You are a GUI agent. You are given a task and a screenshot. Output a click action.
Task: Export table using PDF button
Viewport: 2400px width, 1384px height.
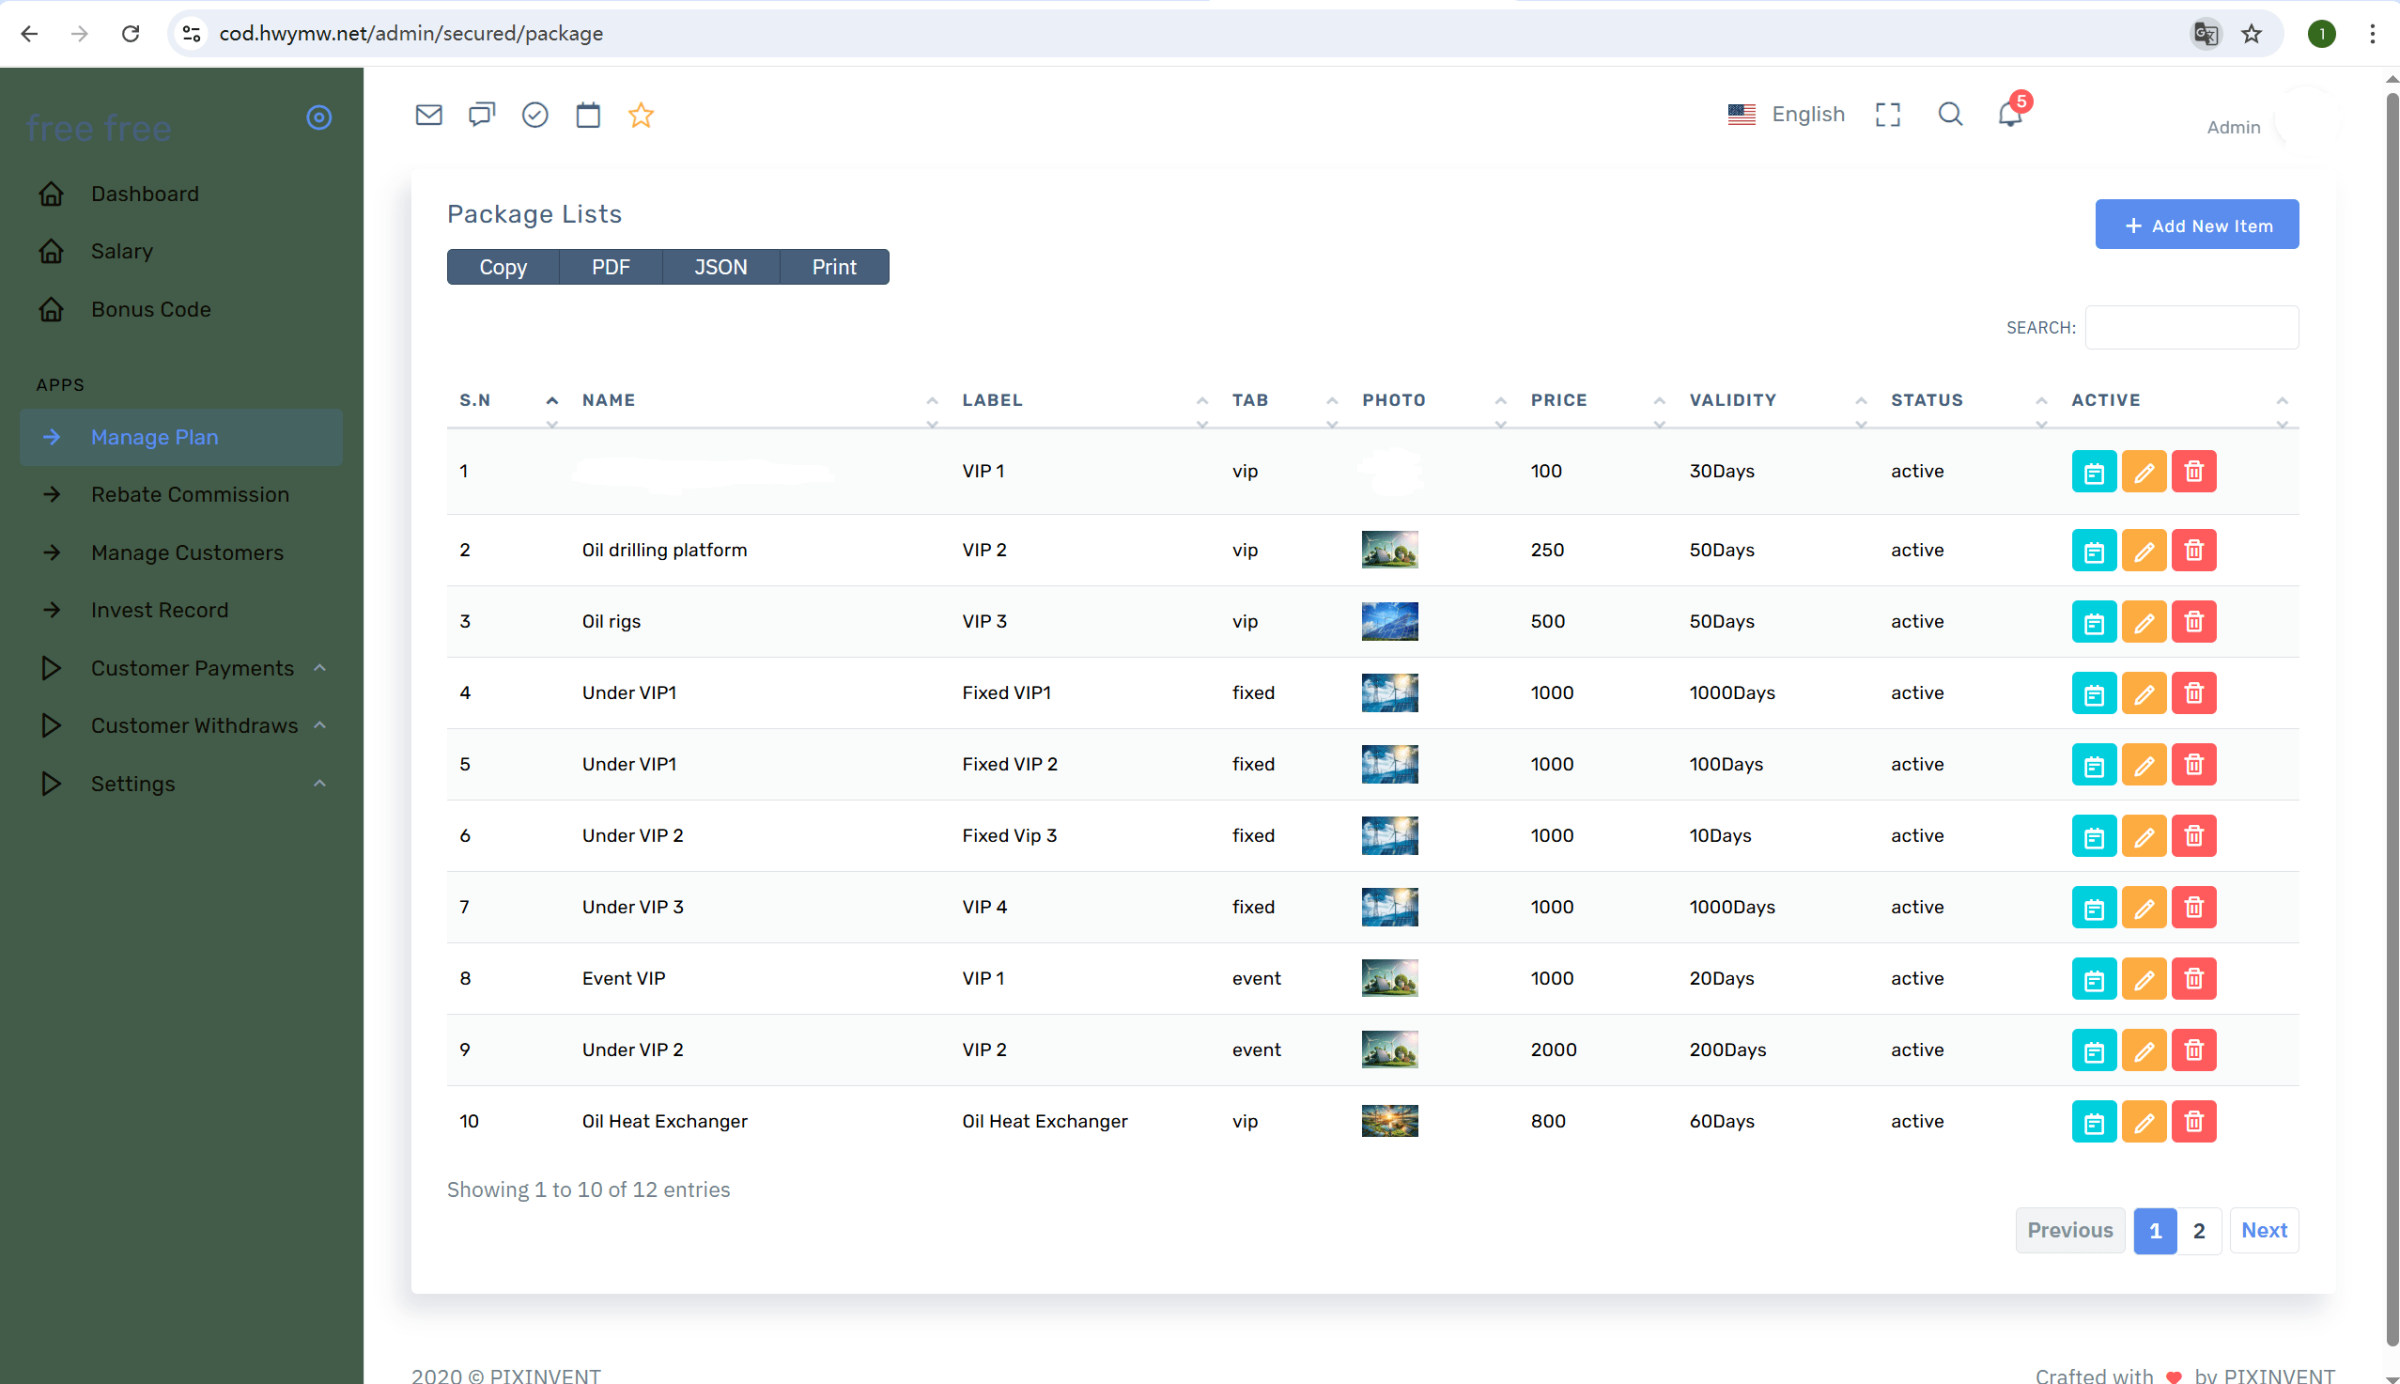610,267
